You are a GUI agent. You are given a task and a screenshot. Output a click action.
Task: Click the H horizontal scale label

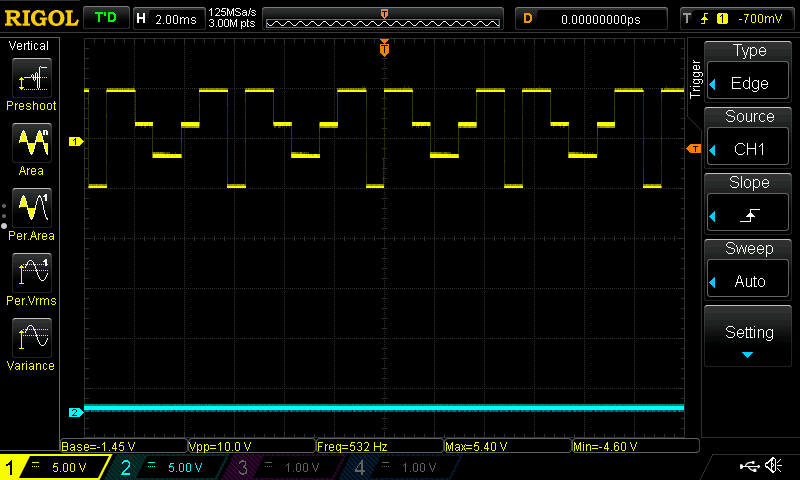click(141, 18)
